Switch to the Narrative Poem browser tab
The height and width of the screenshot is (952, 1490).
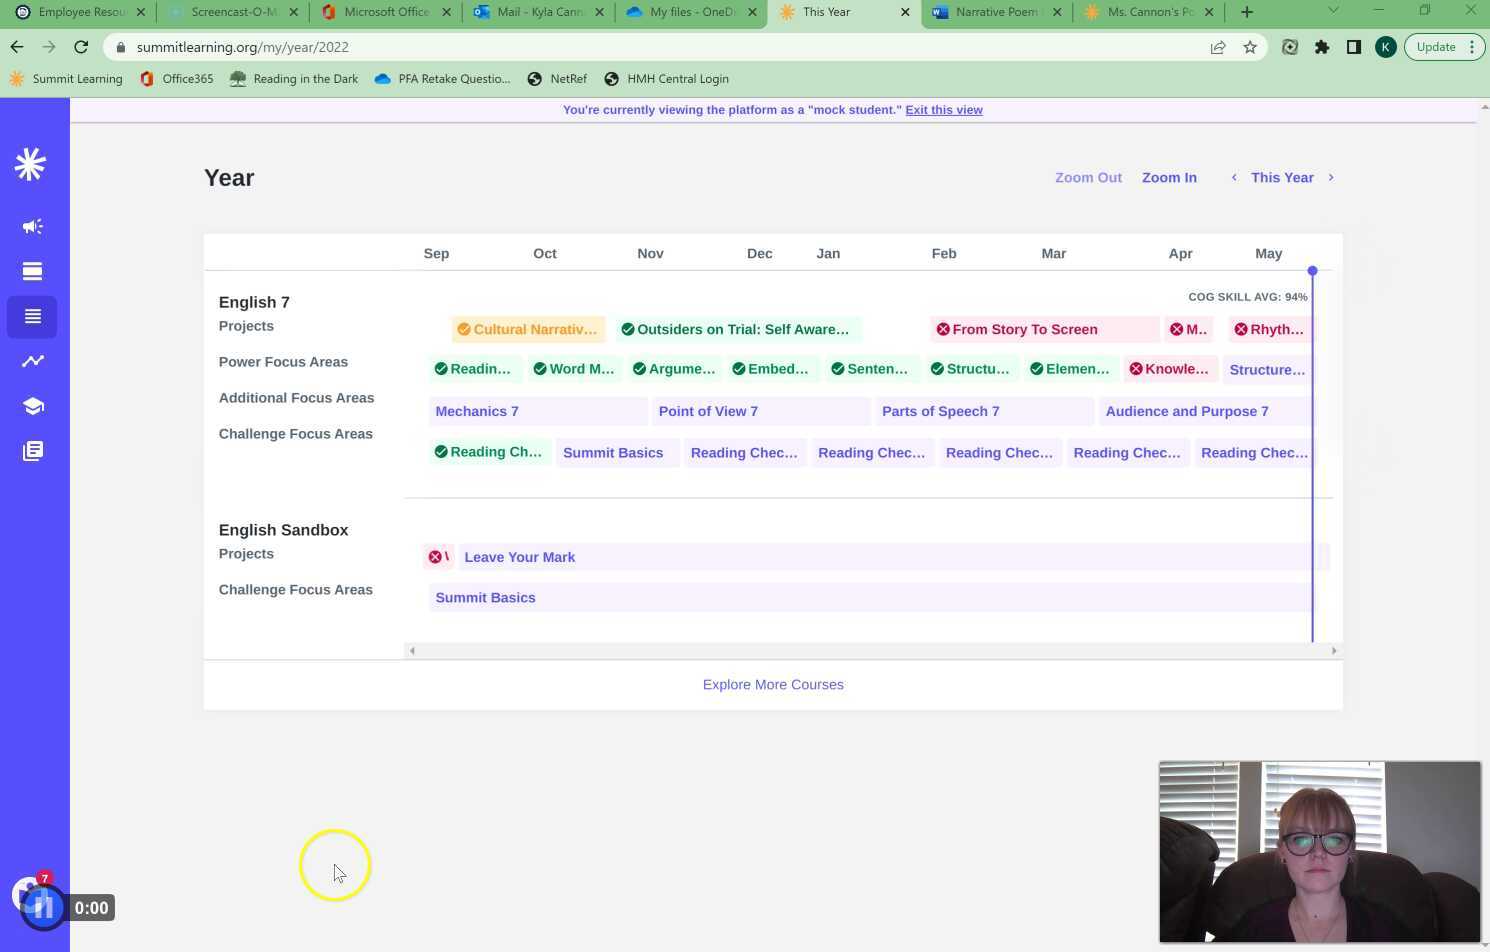click(x=994, y=12)
